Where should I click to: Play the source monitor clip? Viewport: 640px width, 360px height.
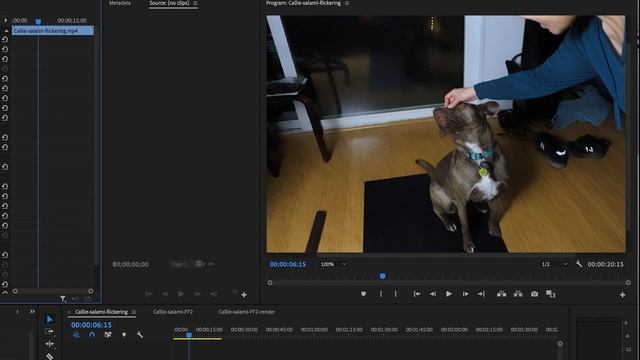click(181, 294)
